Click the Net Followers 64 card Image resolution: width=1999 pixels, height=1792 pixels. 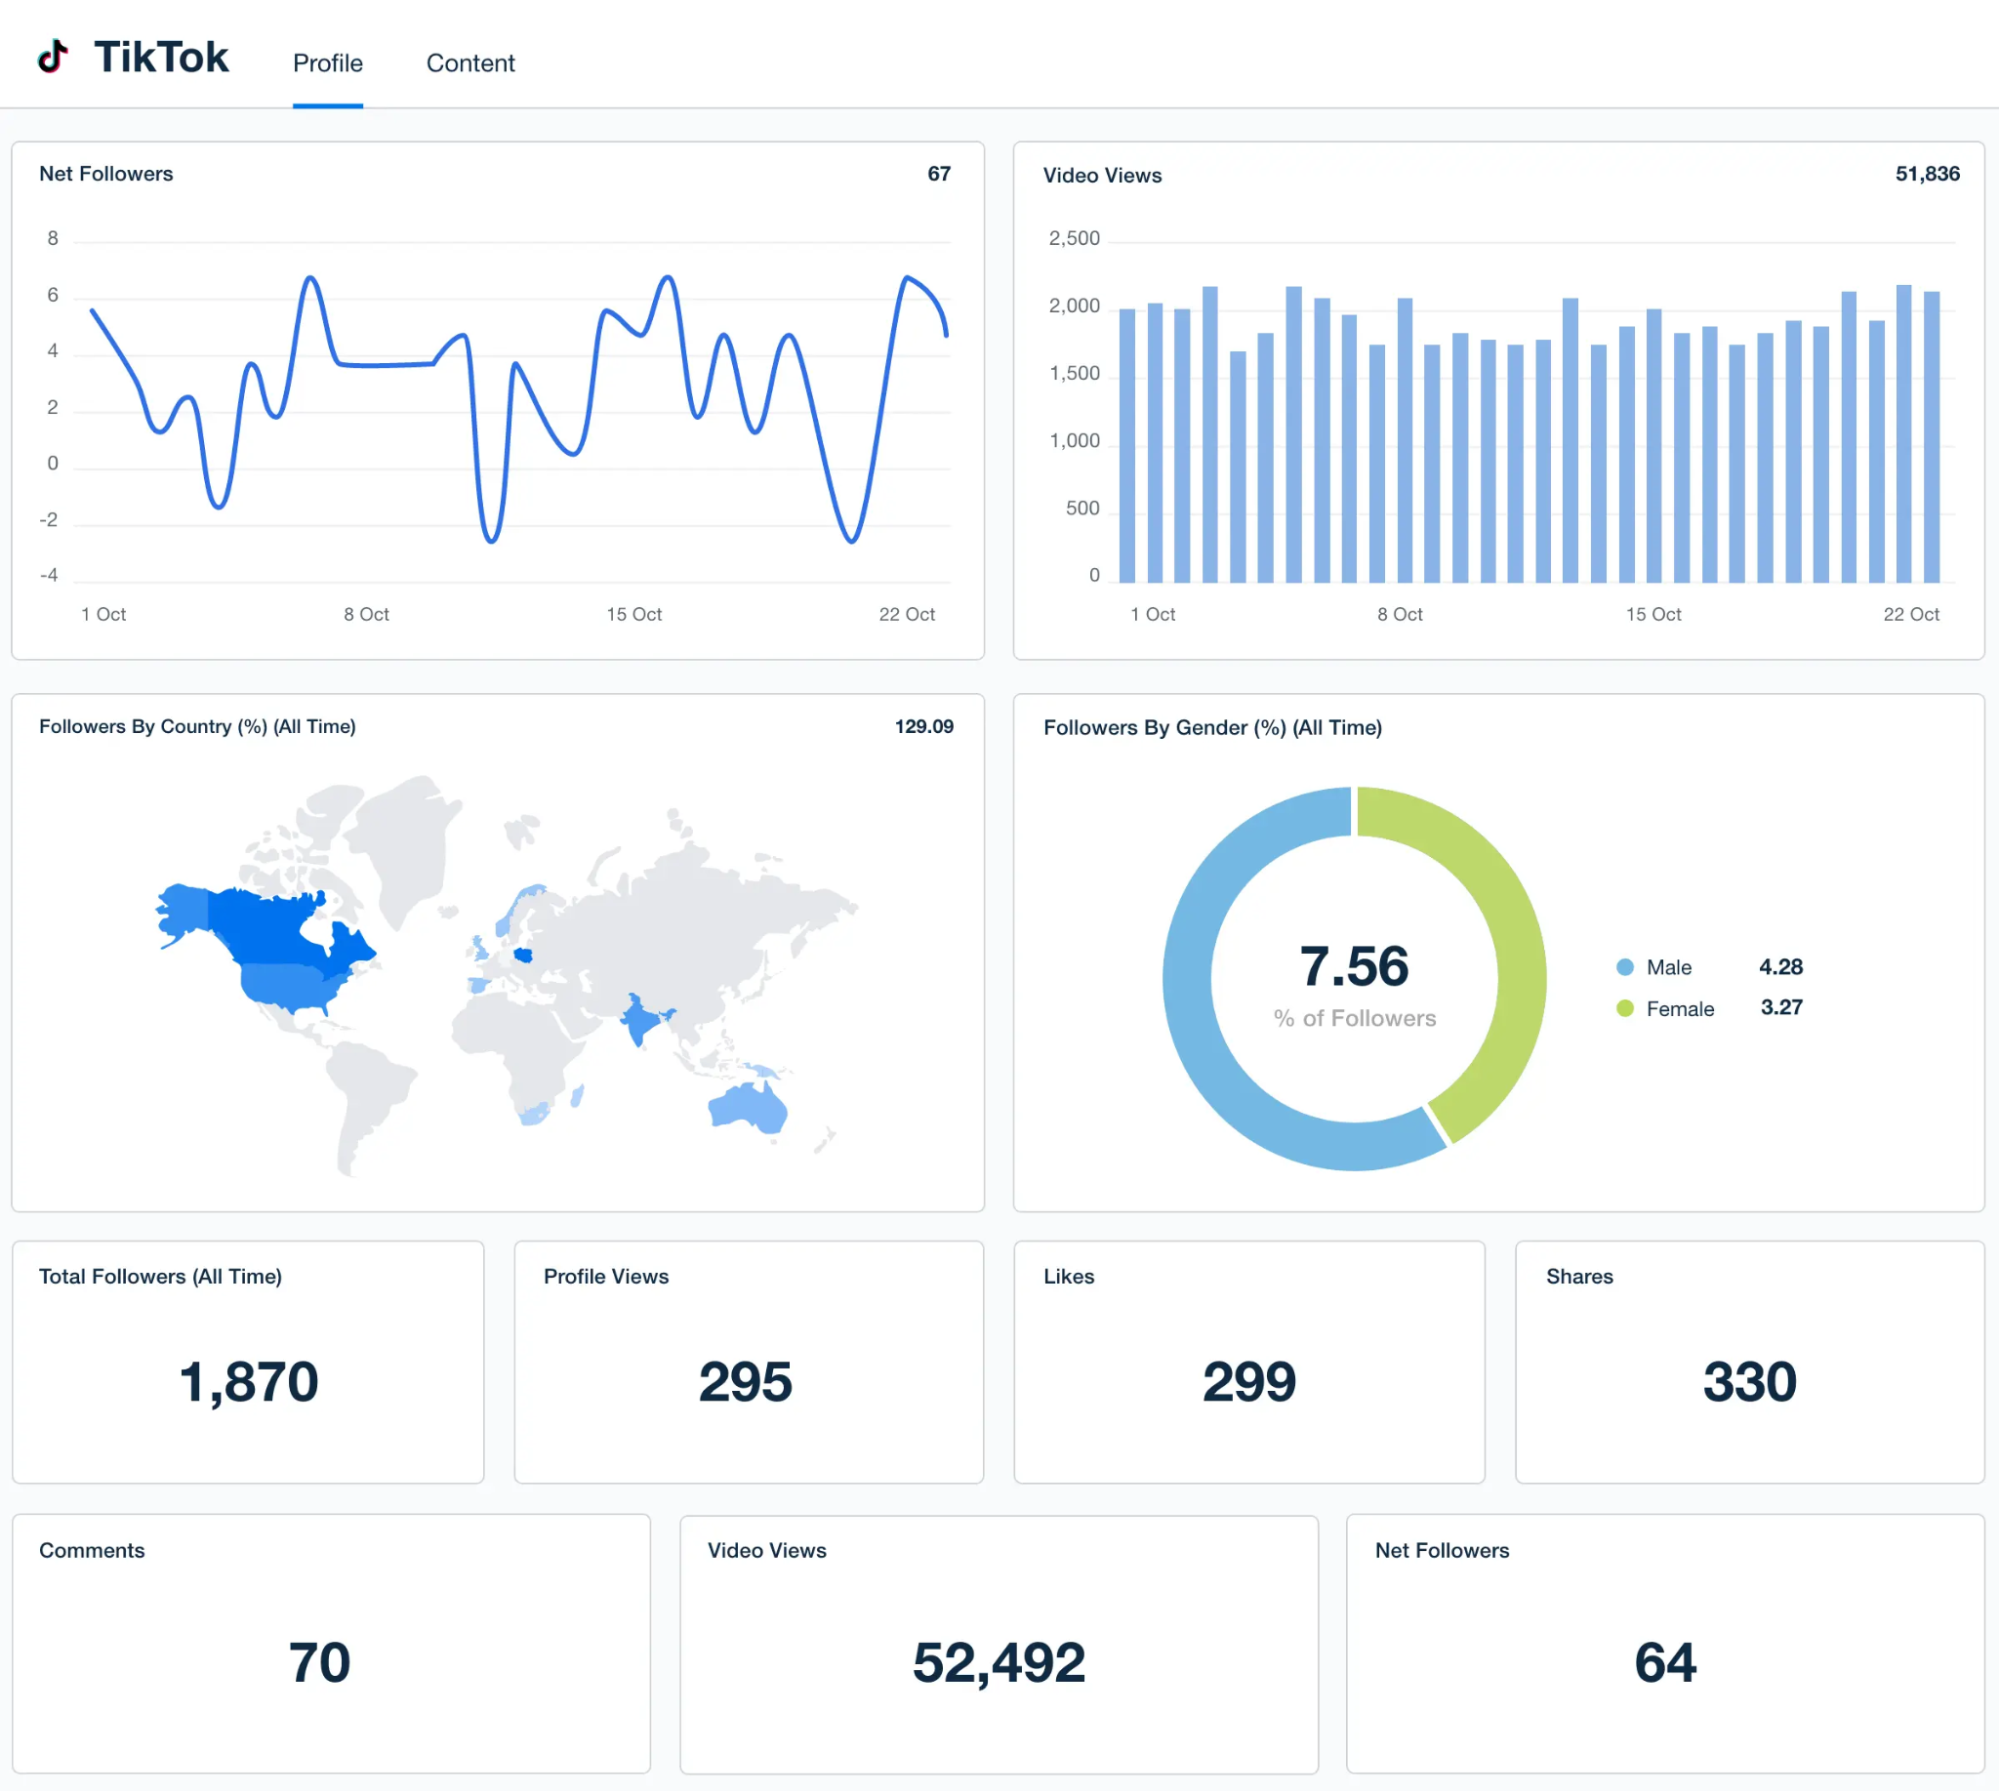pyautogui.click(x=1665, y=1643)
